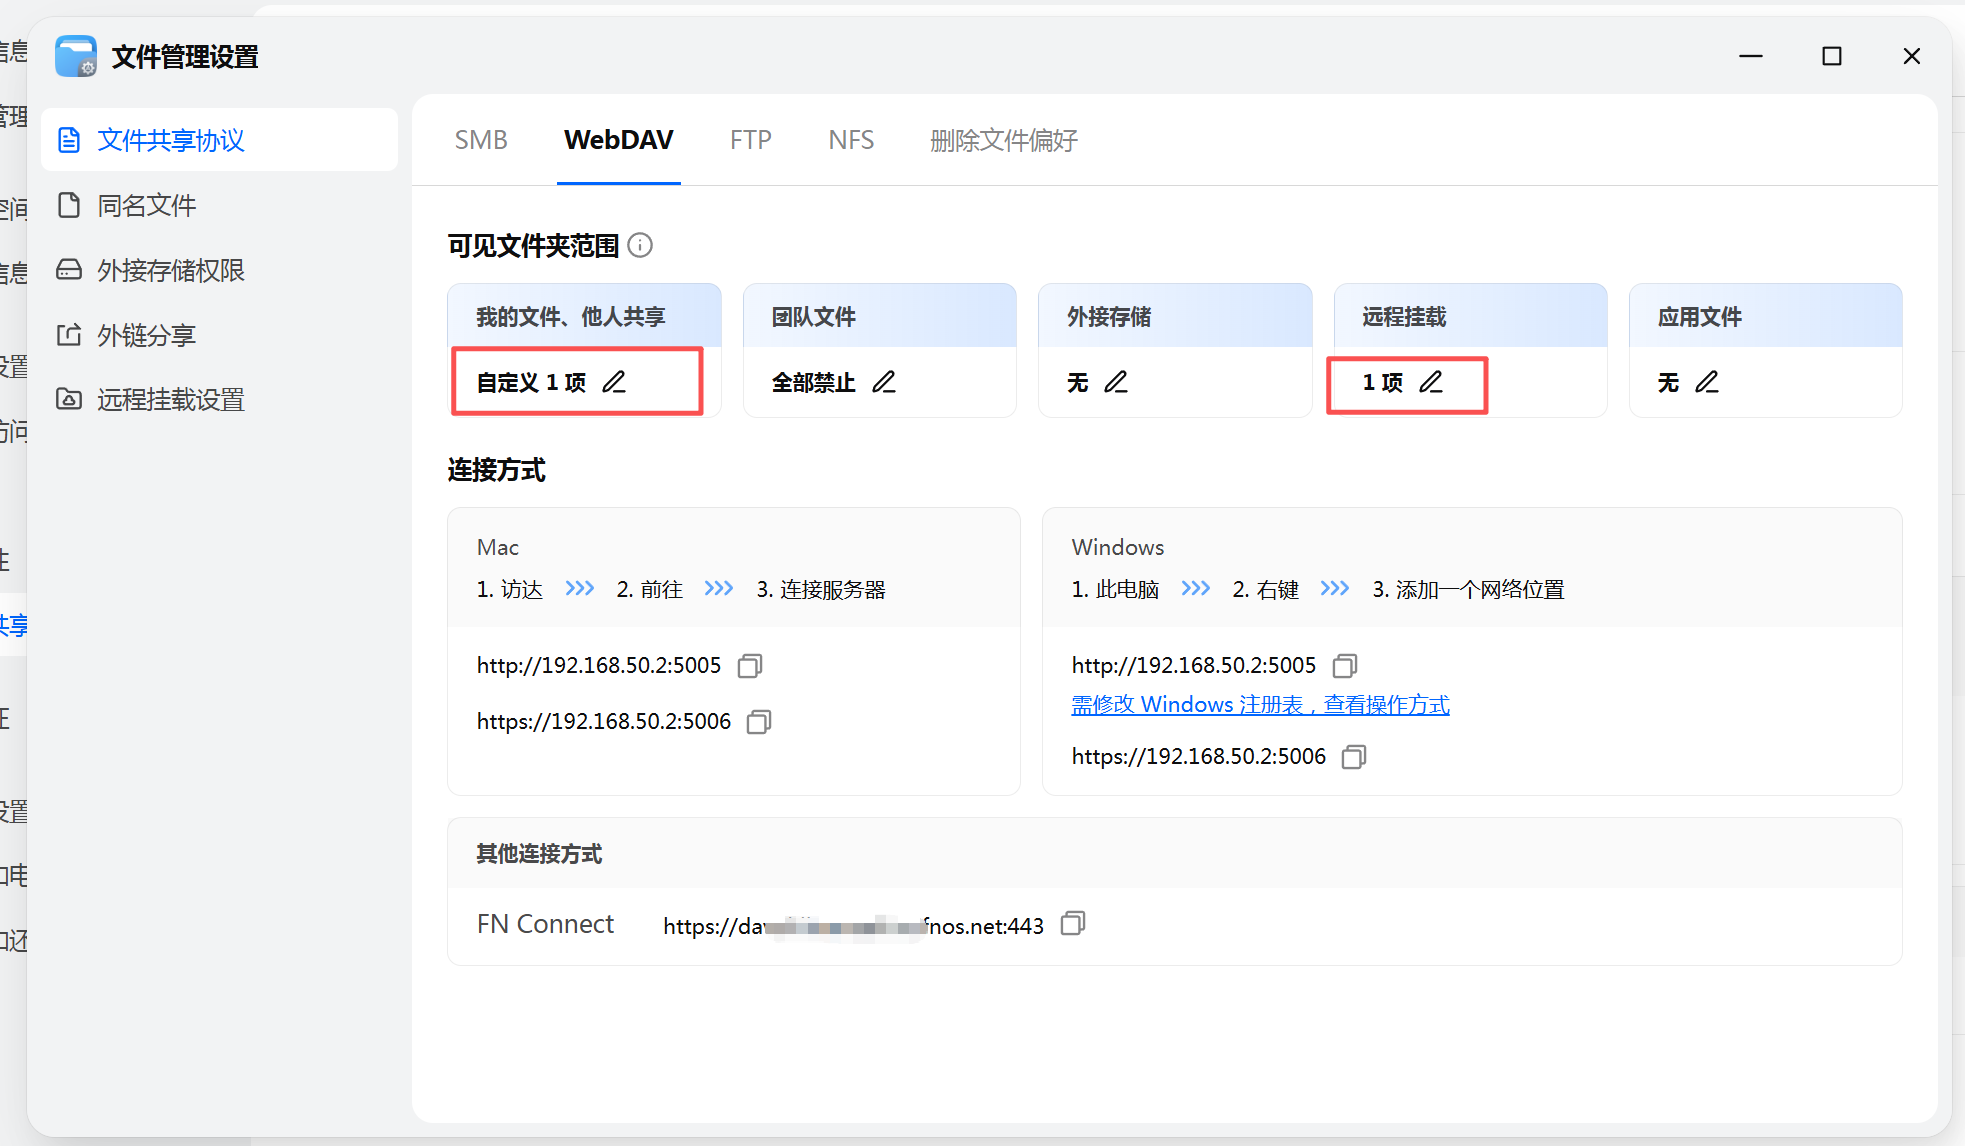Open 外链分享 settings in sidebar

tap(146, 336)
